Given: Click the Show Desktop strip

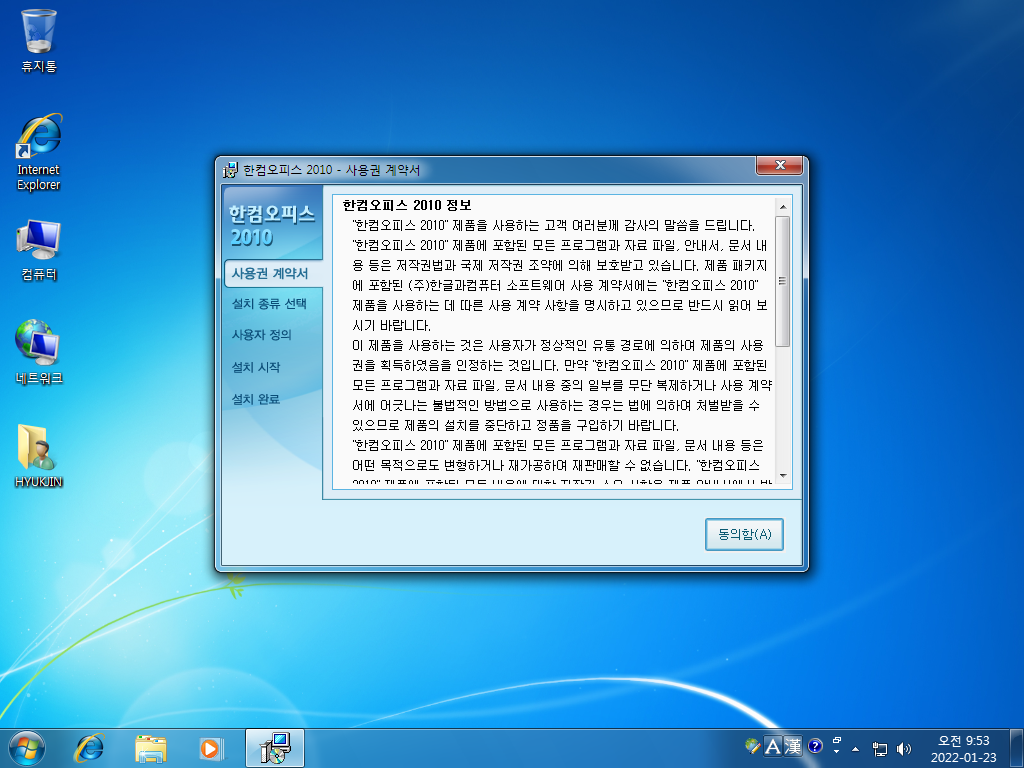Looking at the screenshot, I should click(x=1017, y=748).
